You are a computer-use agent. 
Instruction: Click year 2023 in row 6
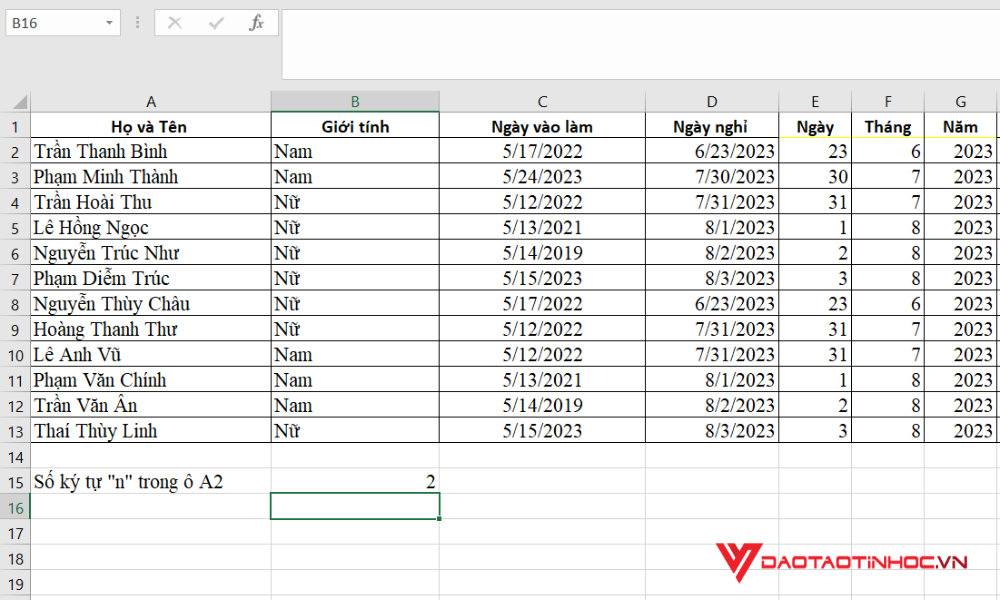[960, 253]
